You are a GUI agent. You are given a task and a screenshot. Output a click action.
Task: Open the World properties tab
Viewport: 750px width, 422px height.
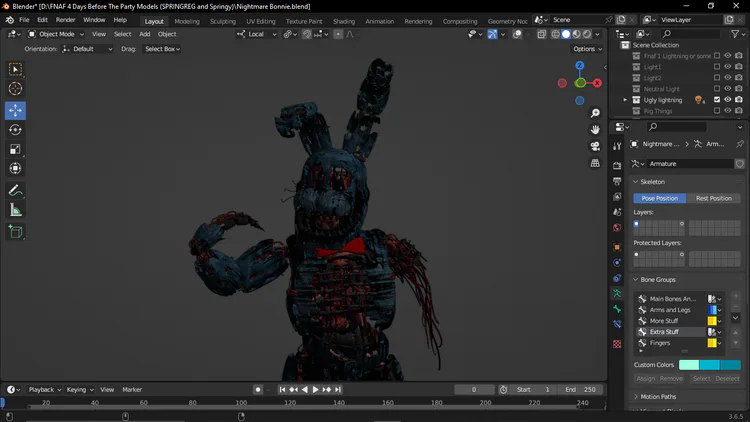[617, 228]
